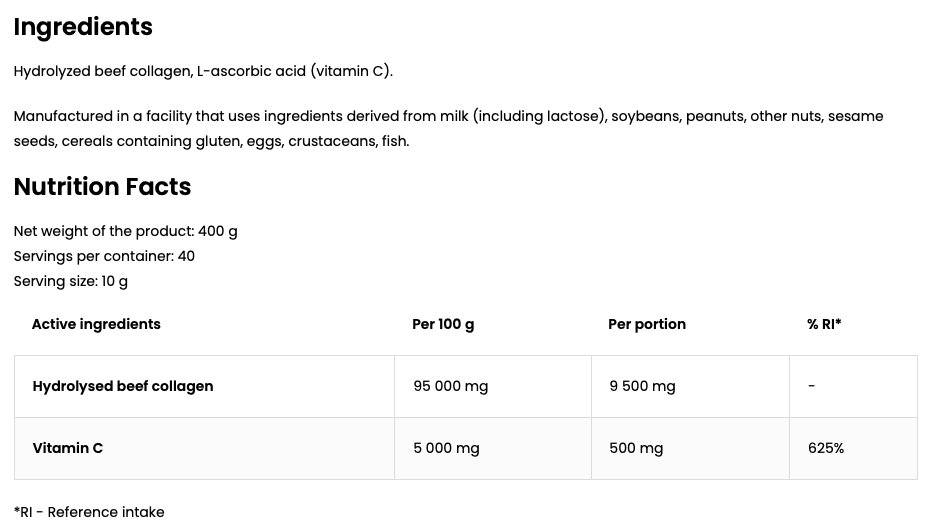Click the % RI* column header

coord(824,324)
